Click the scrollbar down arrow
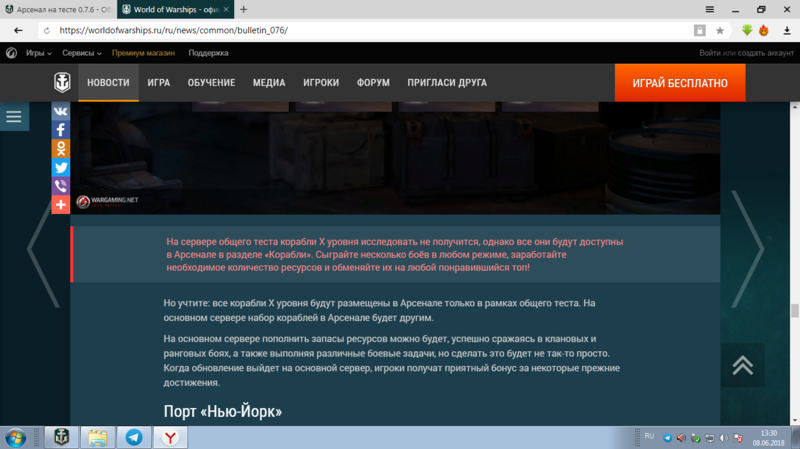The image size is (800, 449). [794, 420]
